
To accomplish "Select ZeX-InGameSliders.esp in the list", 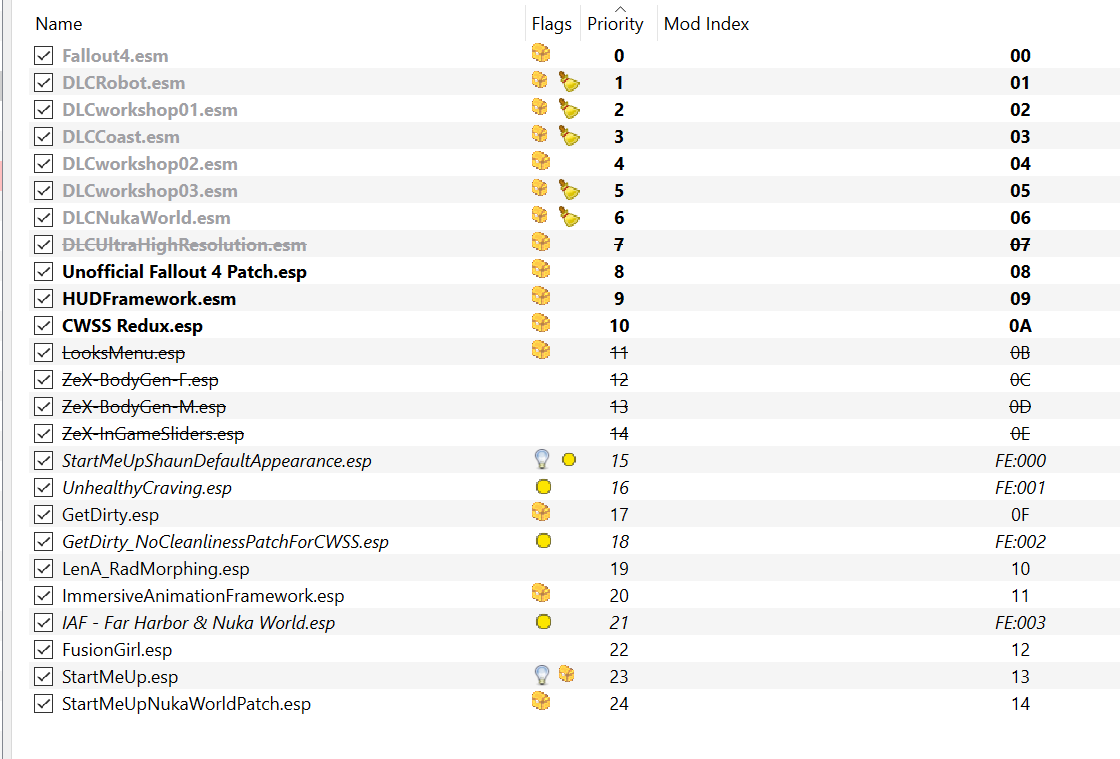I will coord(153,433).
